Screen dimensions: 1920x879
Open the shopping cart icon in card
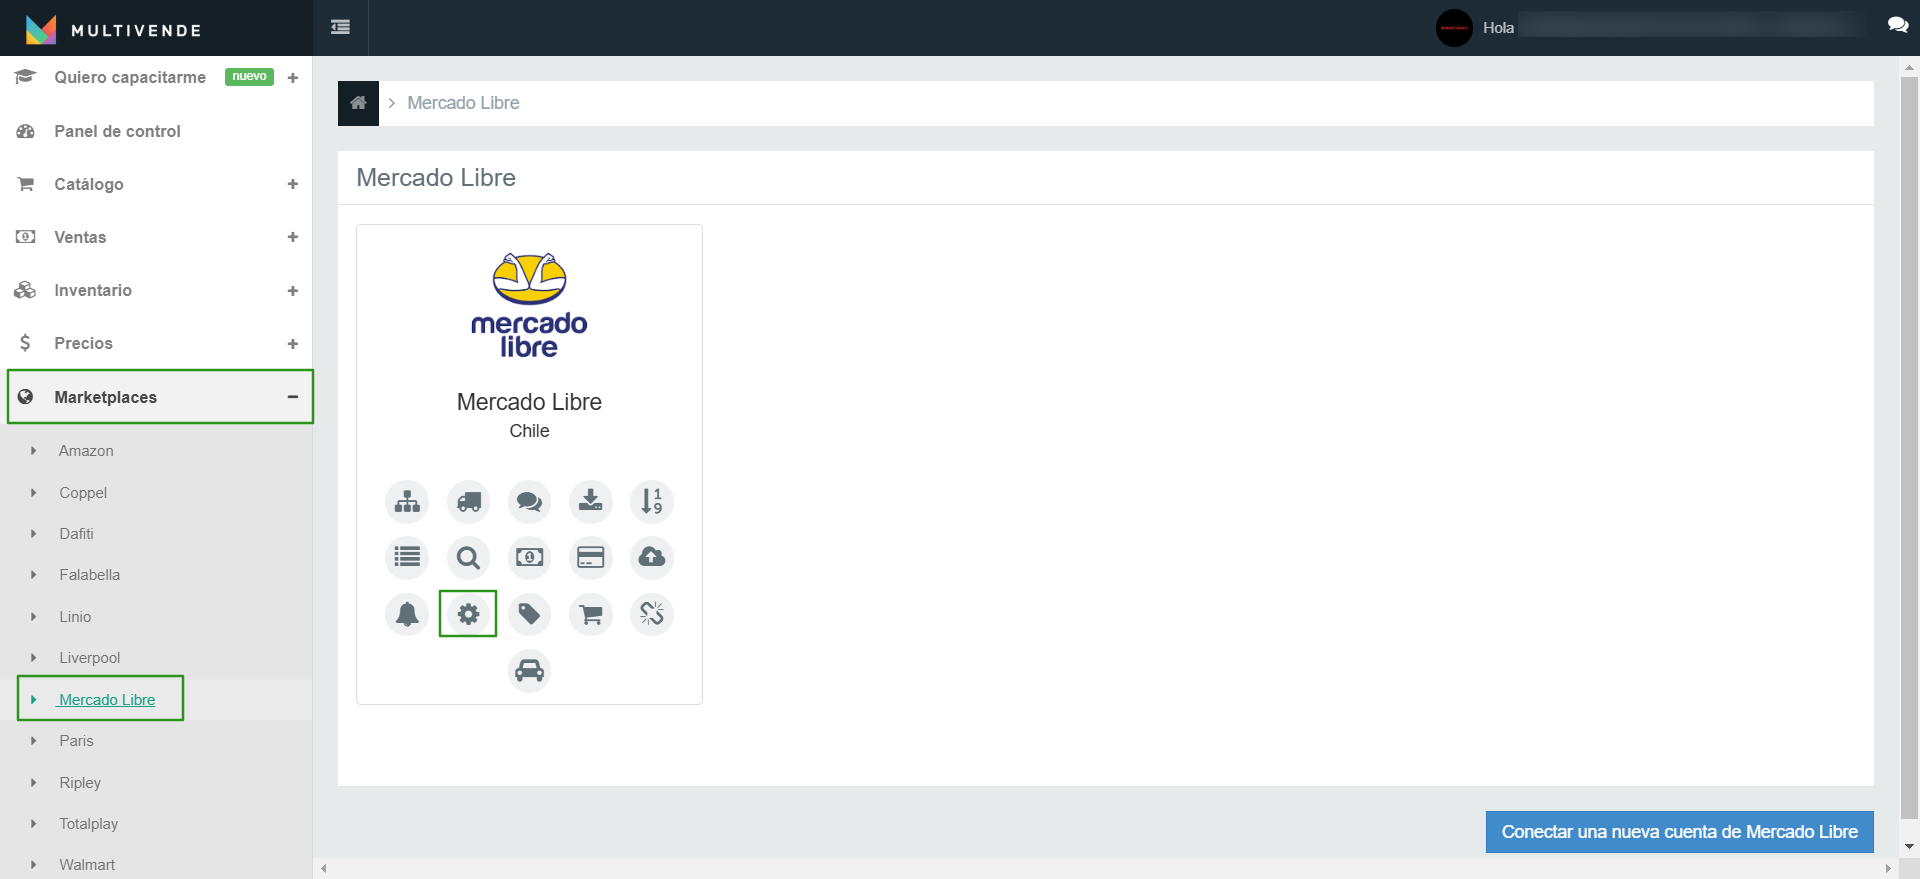pyautogui.click(x=591, y=614)
